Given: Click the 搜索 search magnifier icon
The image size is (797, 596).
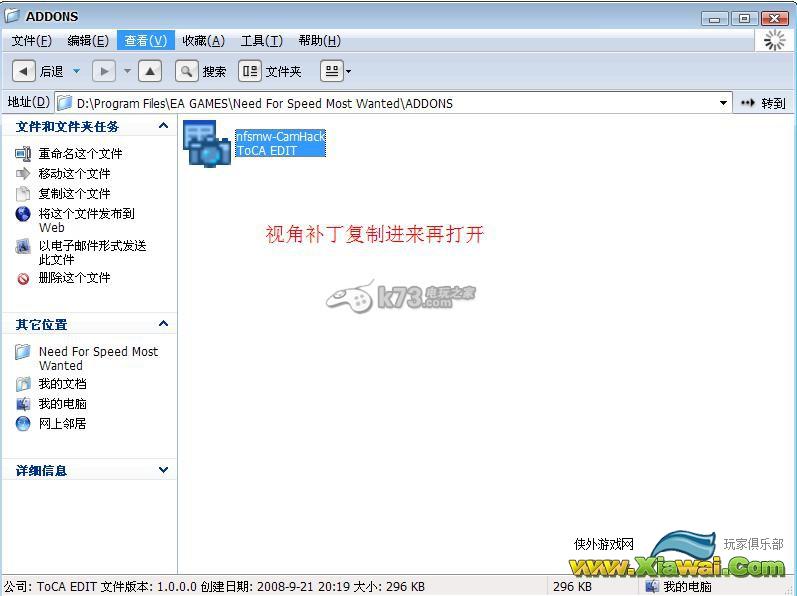Looking at the screenshot, I should 187,72.
